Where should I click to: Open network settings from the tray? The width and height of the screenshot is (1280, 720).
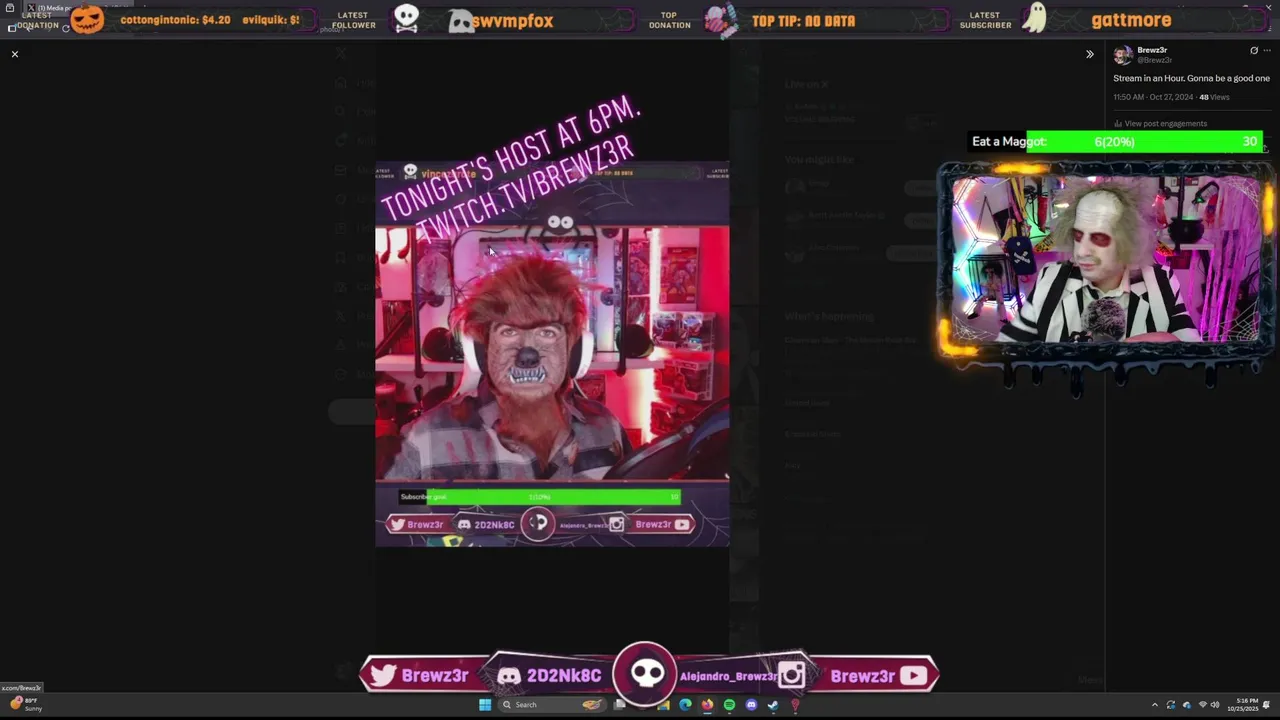click(x=1202, y=705)
